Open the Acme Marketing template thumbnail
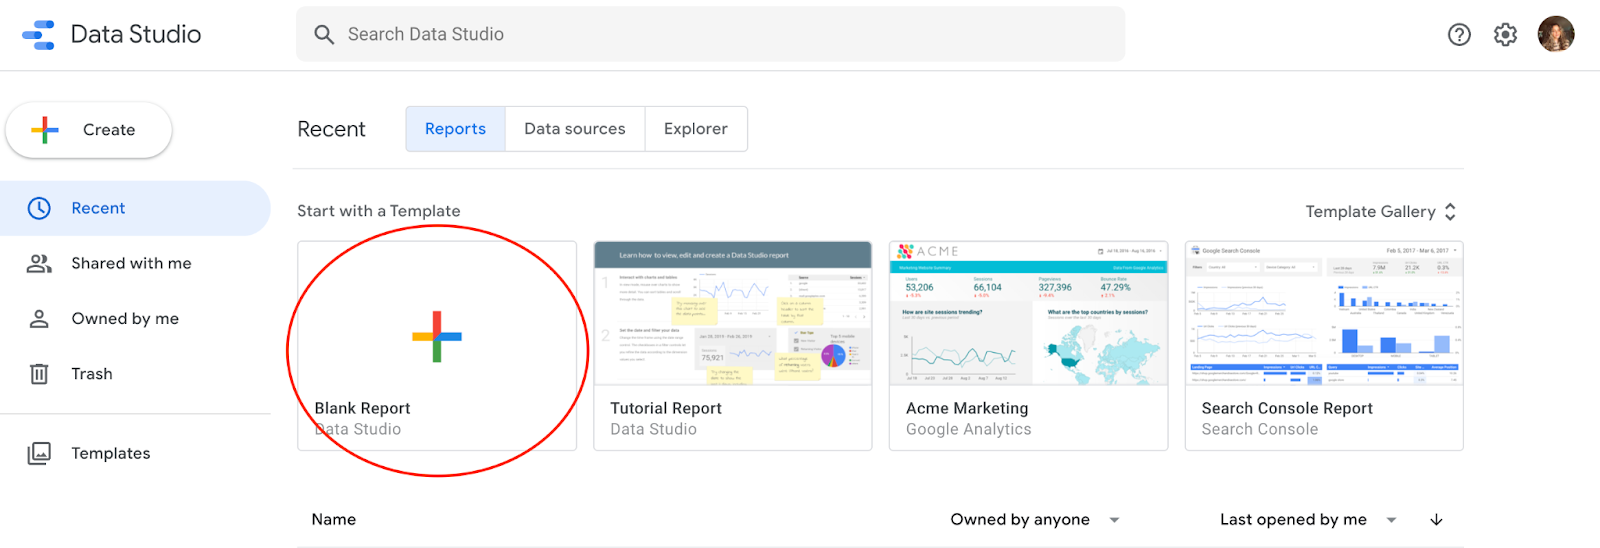The width and height of the screenshot is (1600, 548). tap(1028, 313)
